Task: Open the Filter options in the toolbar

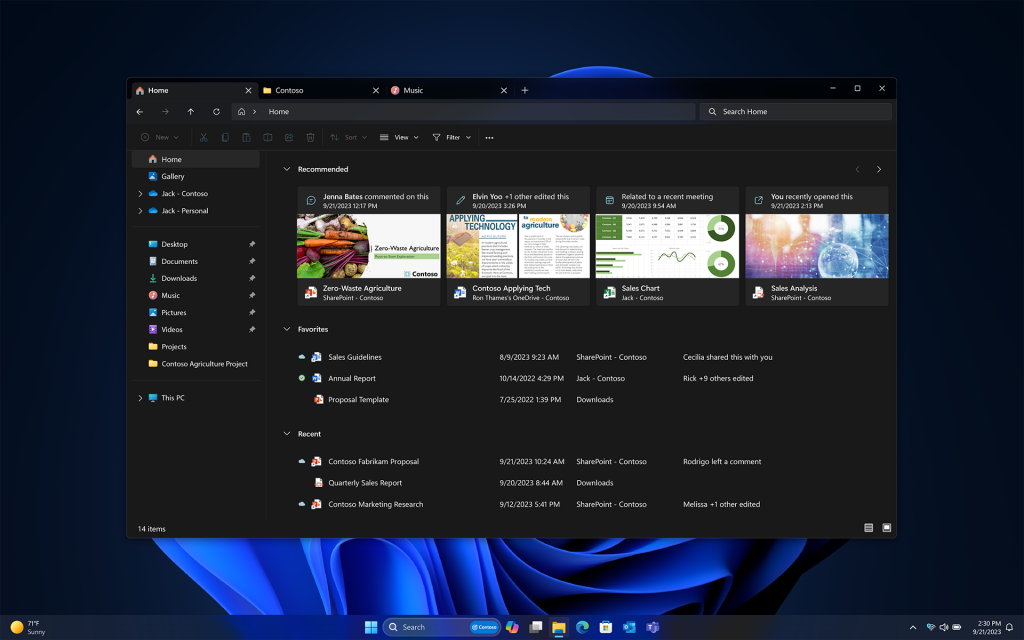Action: coord(452,137)
